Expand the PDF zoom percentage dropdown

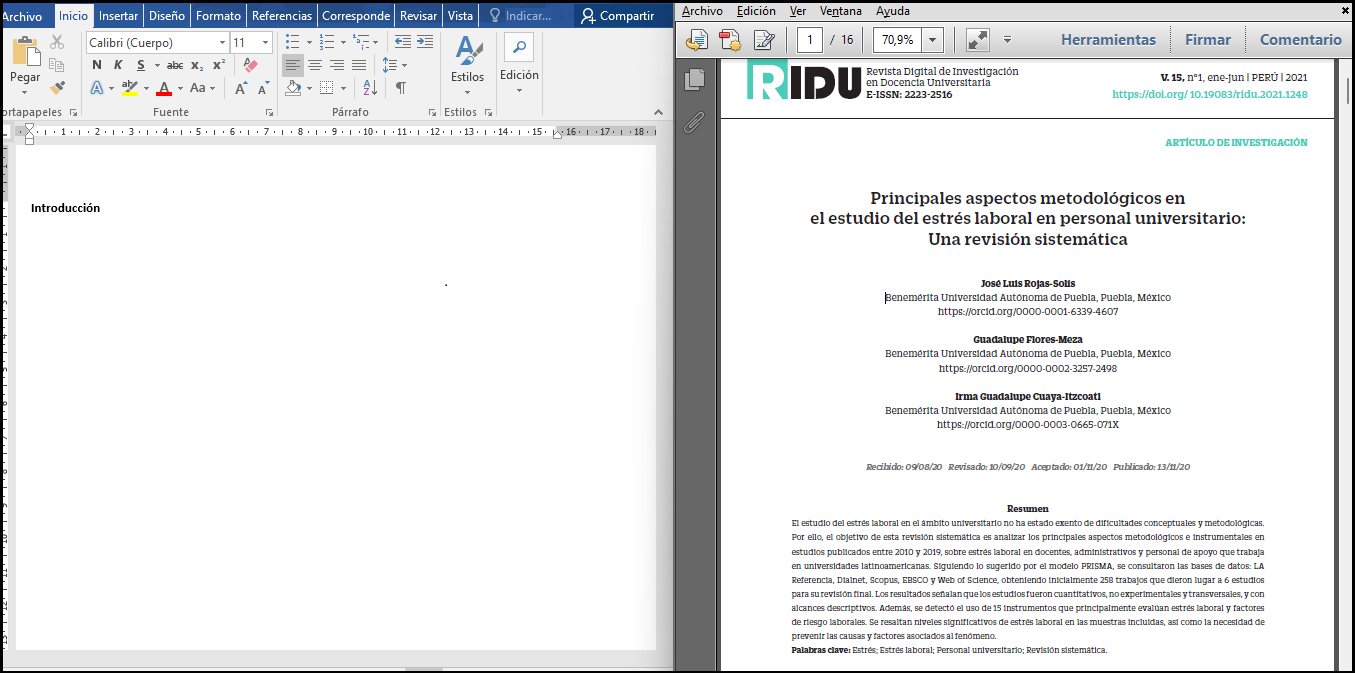point(933,40)
